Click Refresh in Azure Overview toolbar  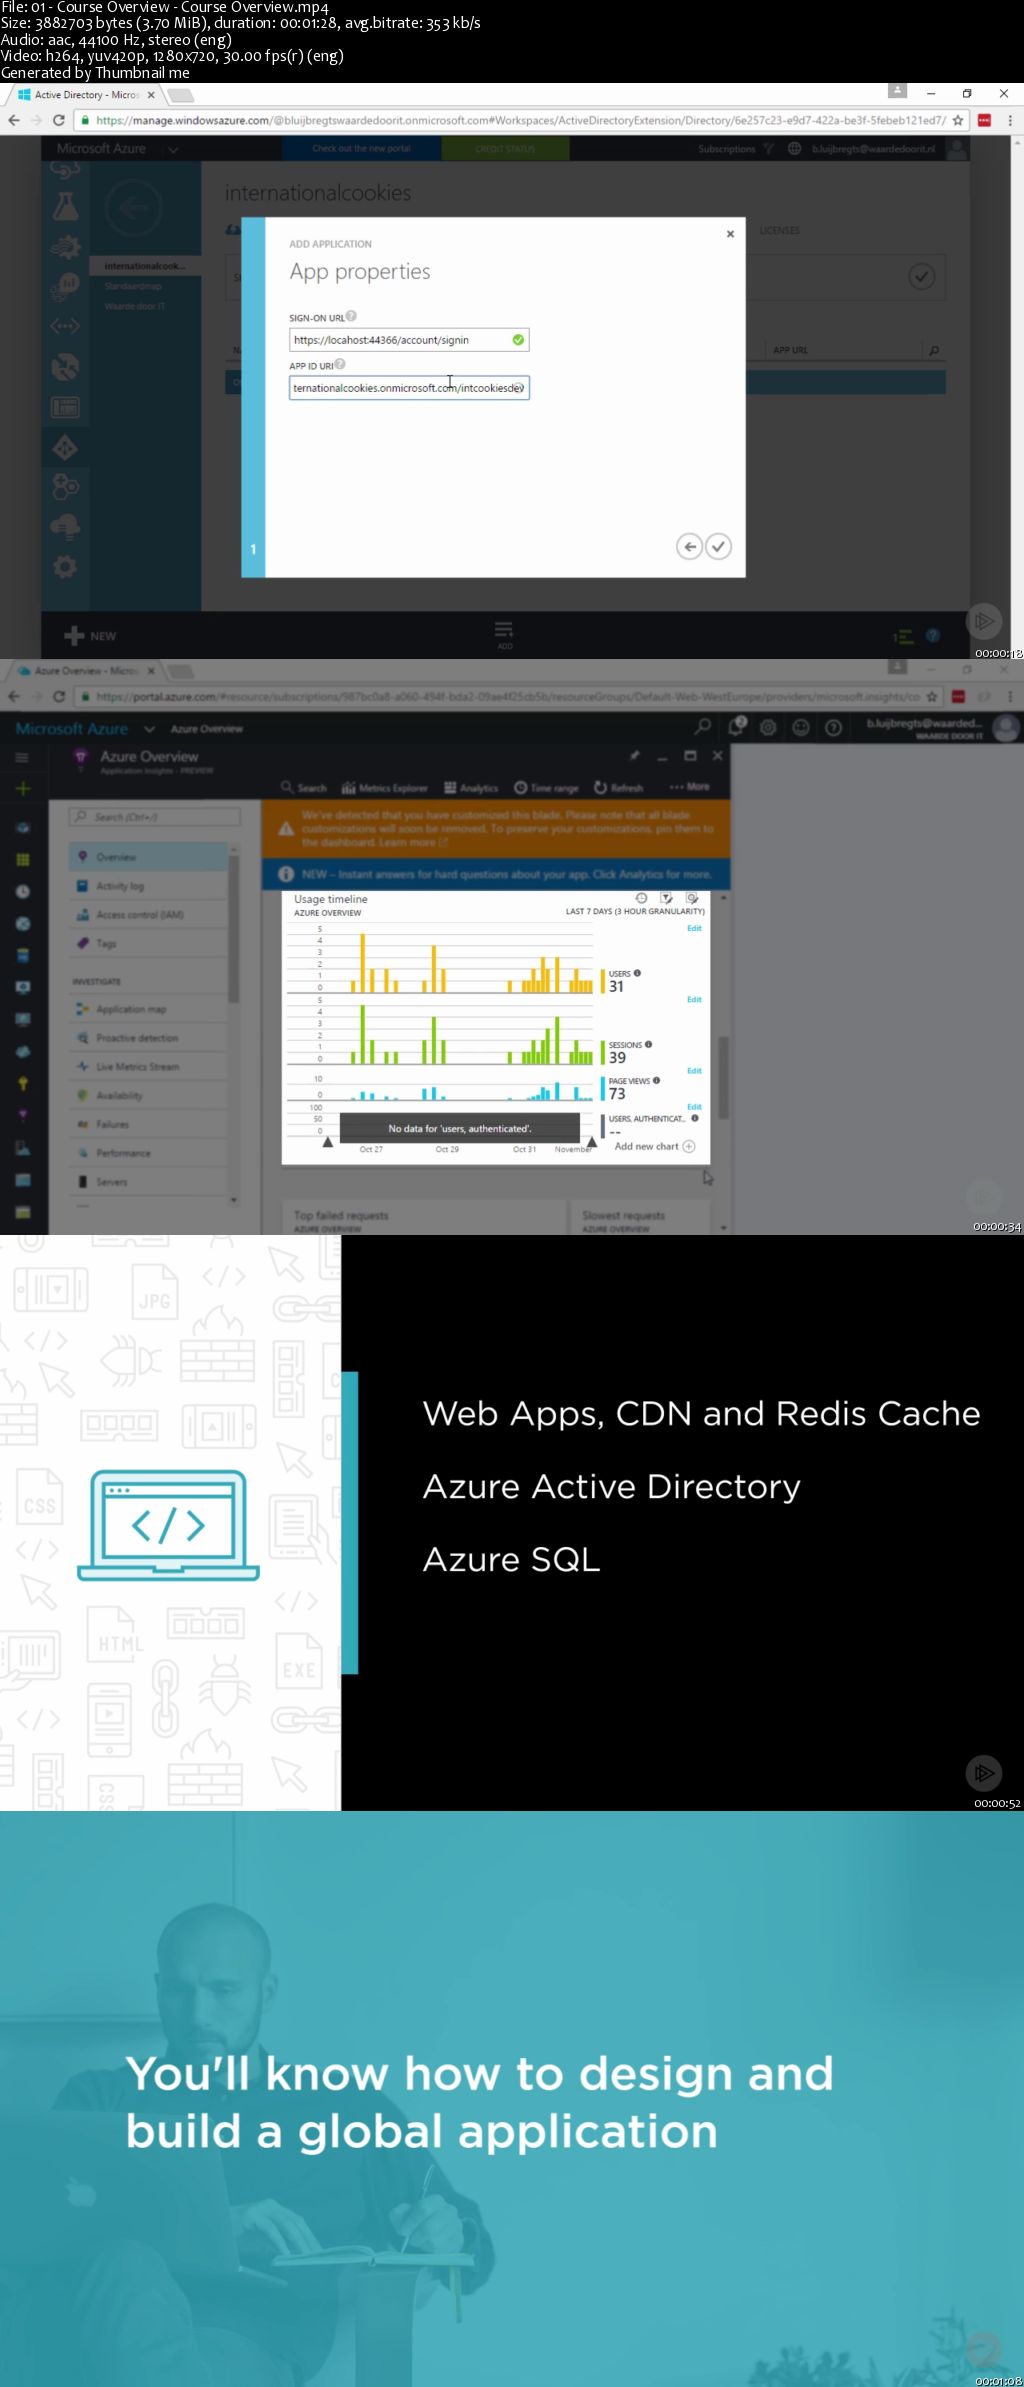click(x=619, y=788)
